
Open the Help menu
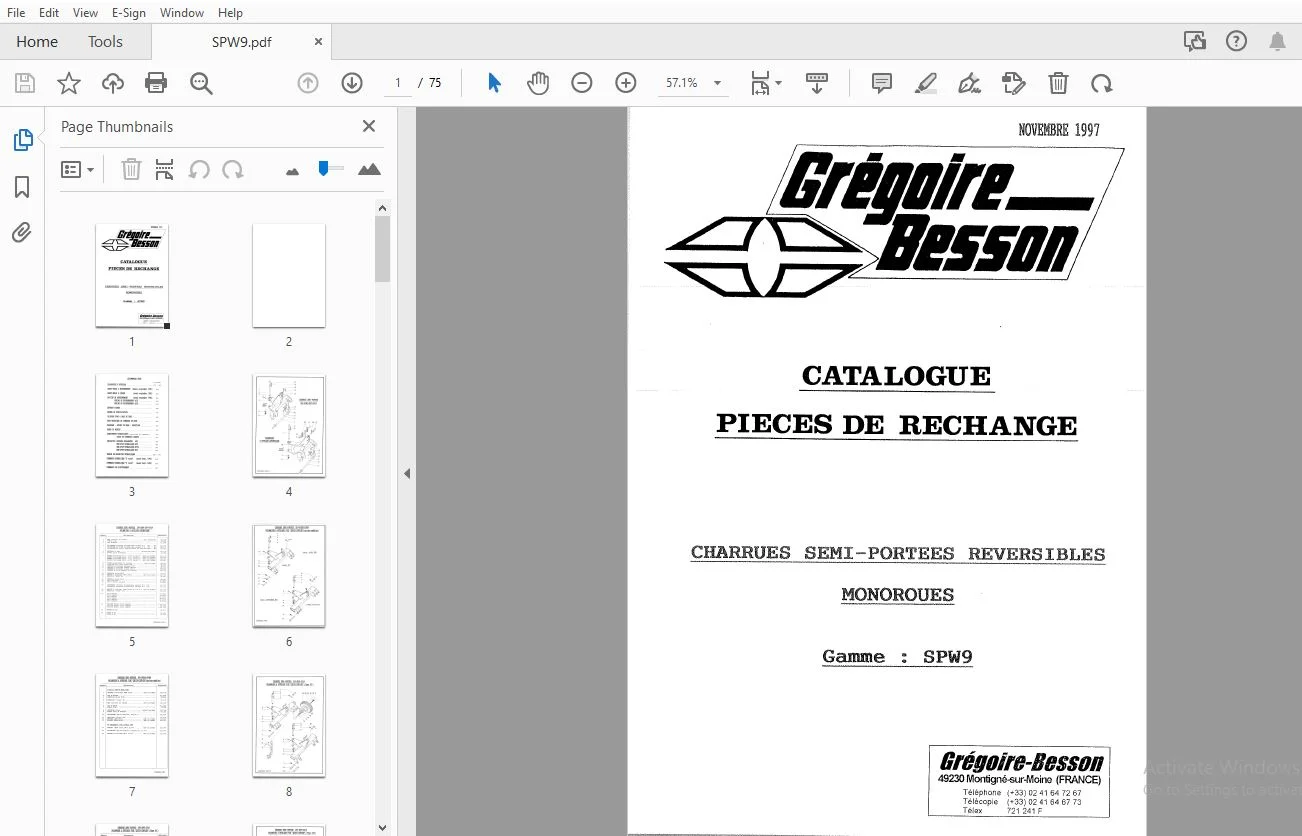[230, 13]
